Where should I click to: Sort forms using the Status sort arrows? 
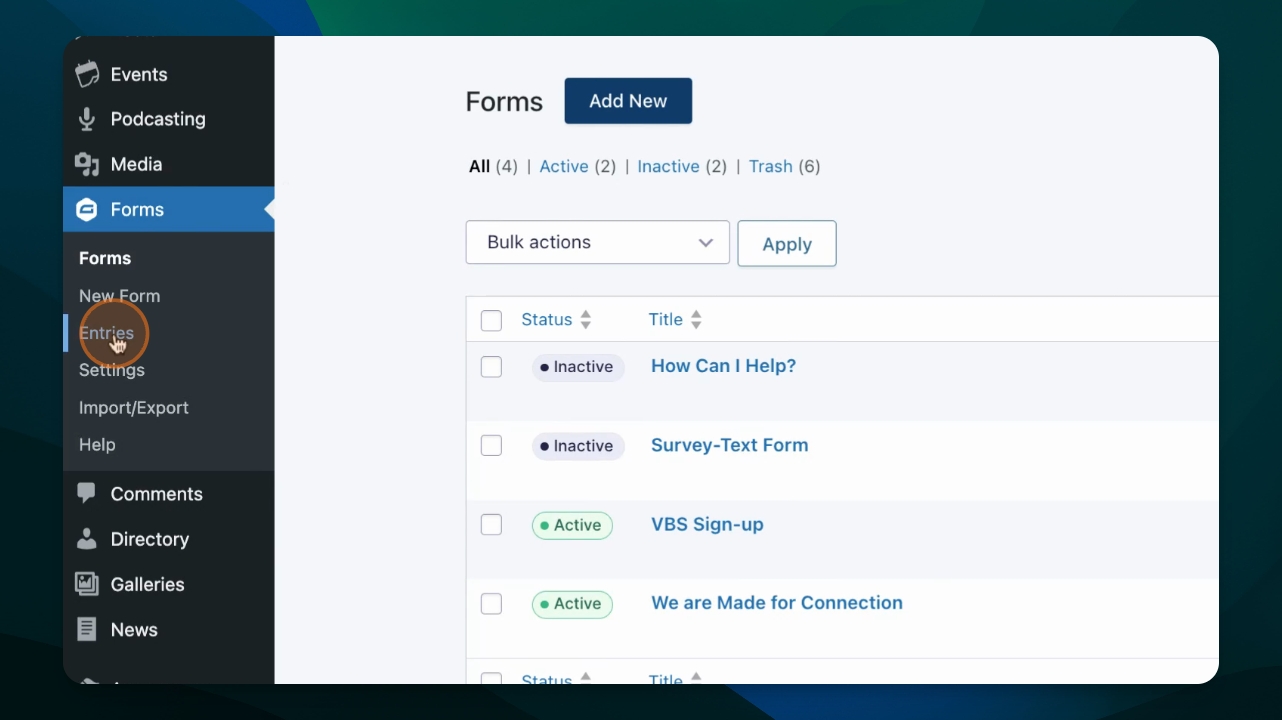click(x=586, y=320)
